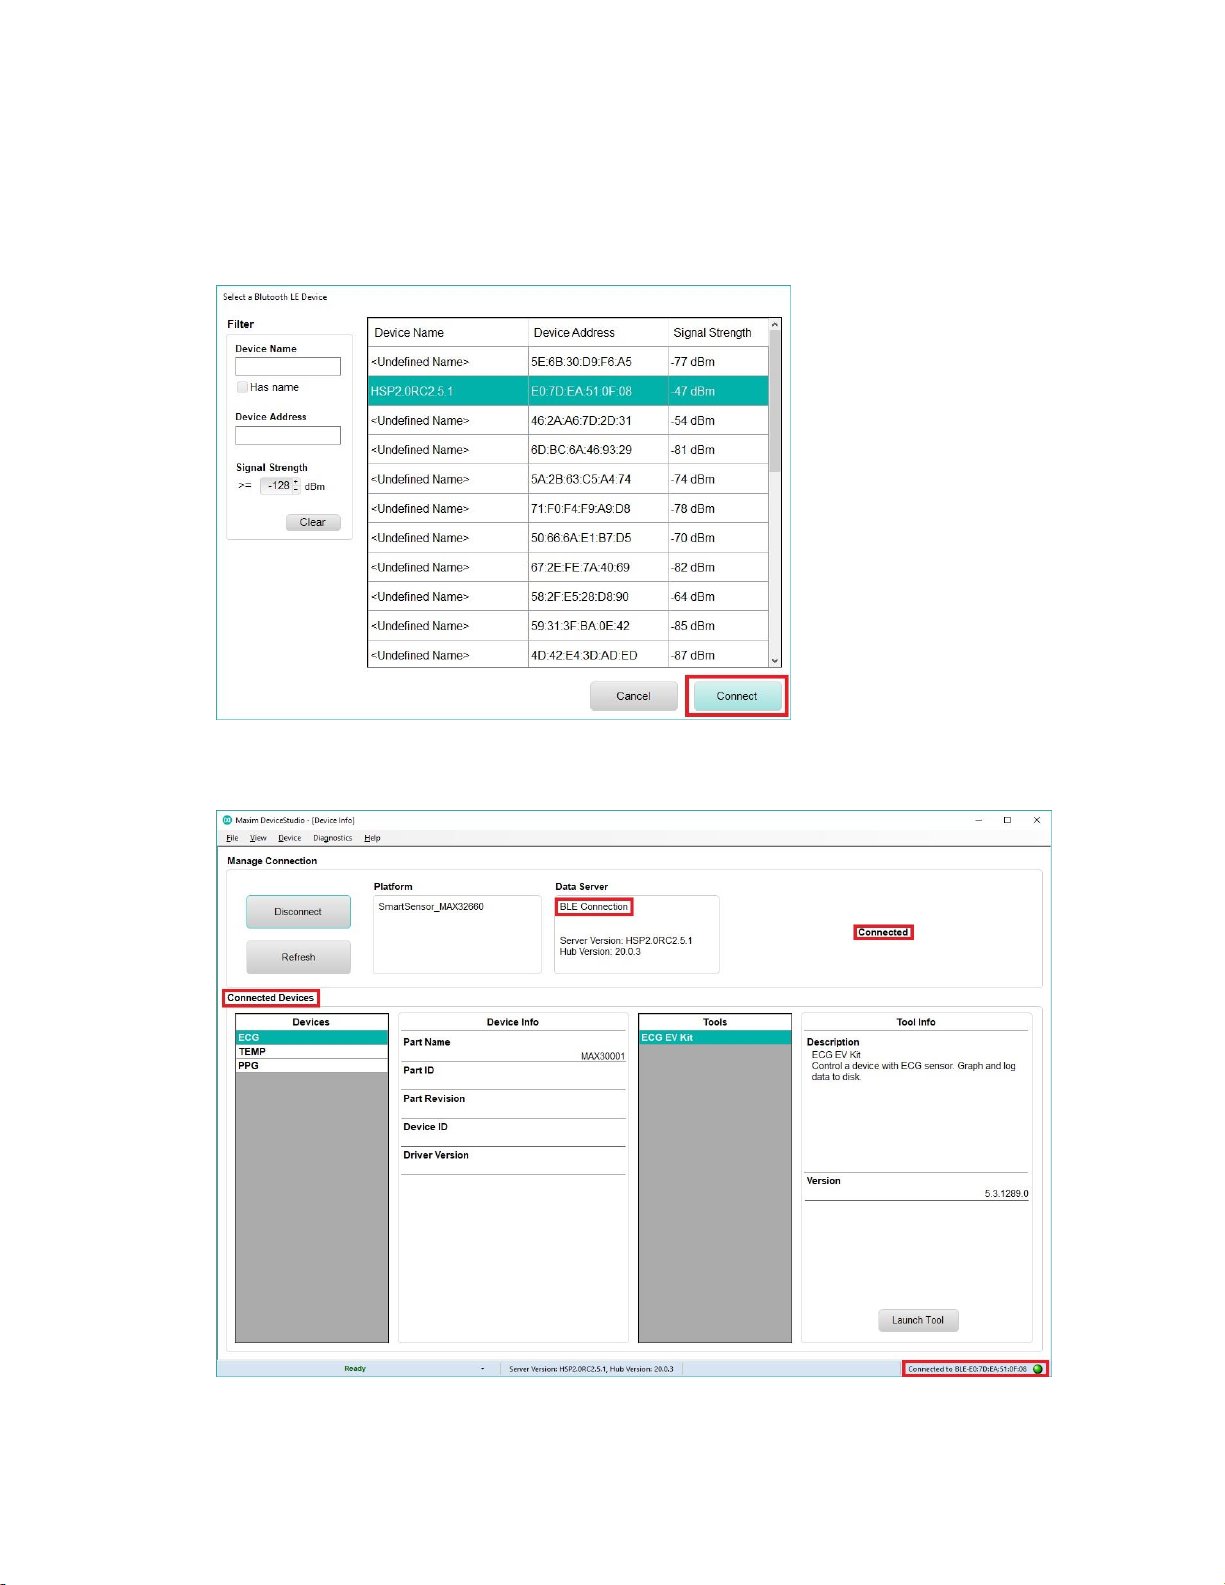Clear the Bluetooth device filters
This screenshot has height=1585, width=1225.
(313, 522)
